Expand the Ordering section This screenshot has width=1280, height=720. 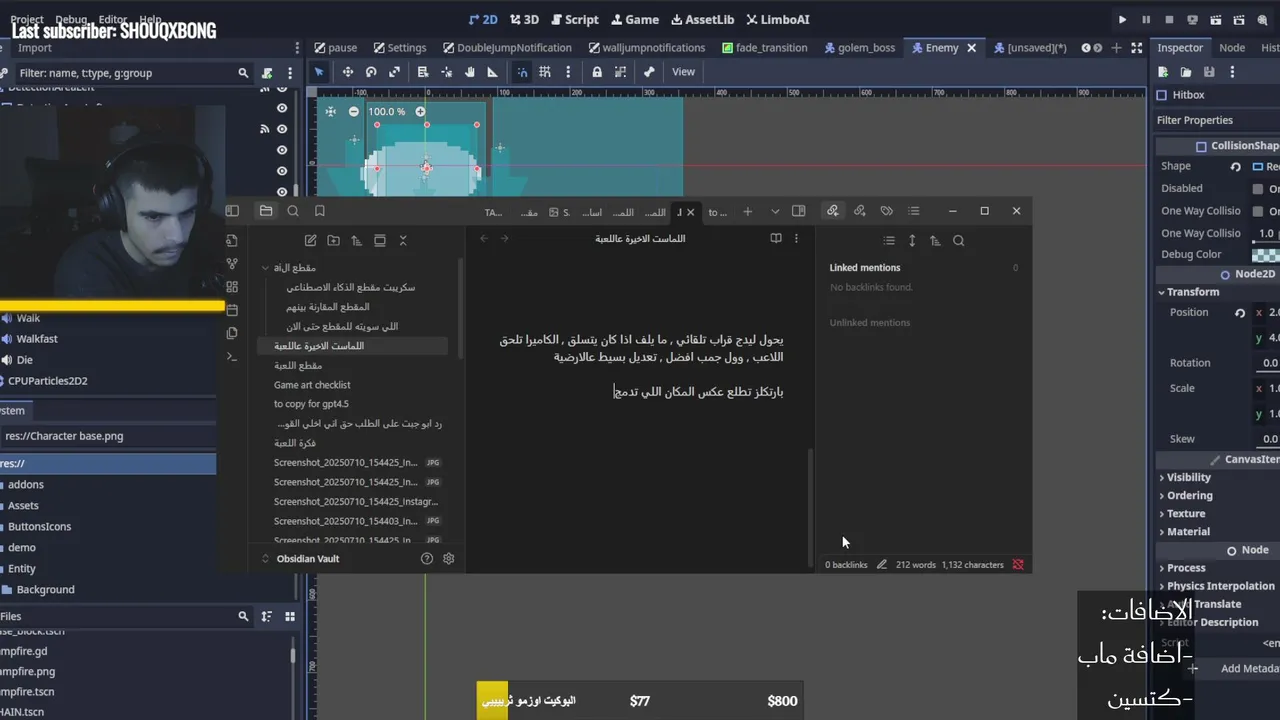(x=1186, y=496)
